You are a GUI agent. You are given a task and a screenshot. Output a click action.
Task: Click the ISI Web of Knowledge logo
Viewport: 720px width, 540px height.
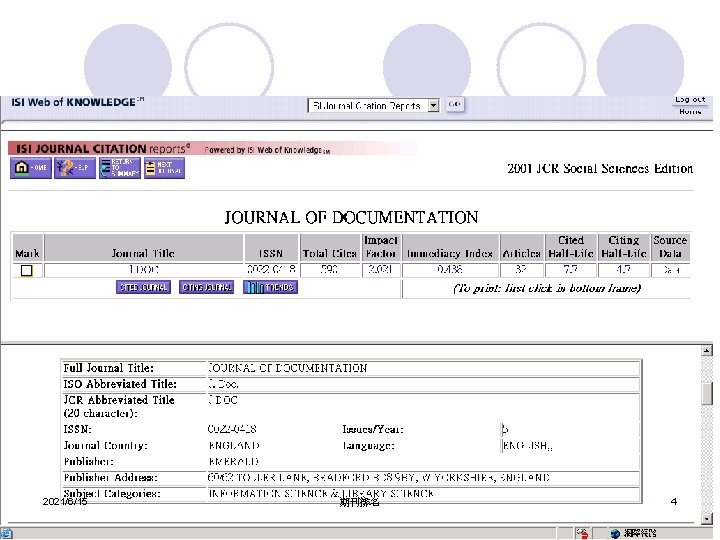pyautogui.click(x=77, y=102)
